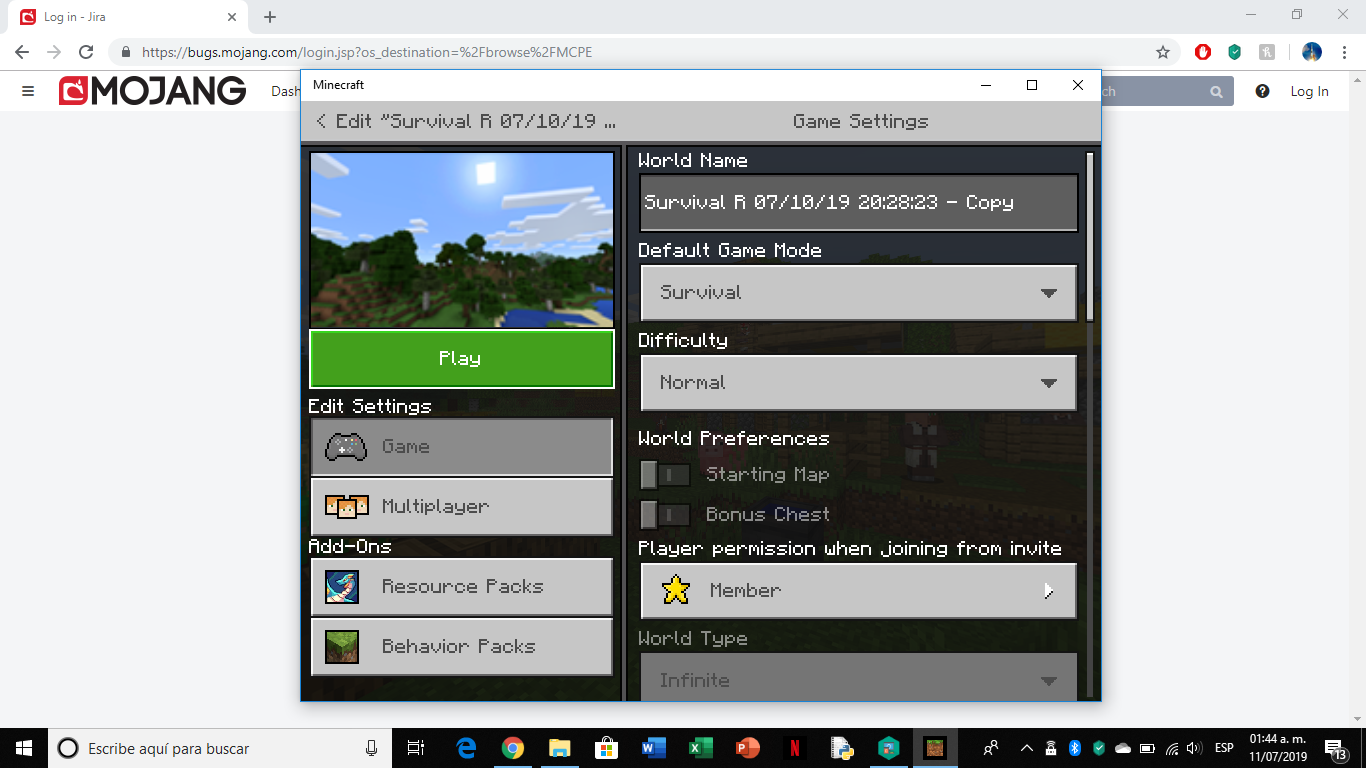Viewport: 1366px width, 768px height.
Task: Select the "Log in - Jira" tab
Action: 129,17
